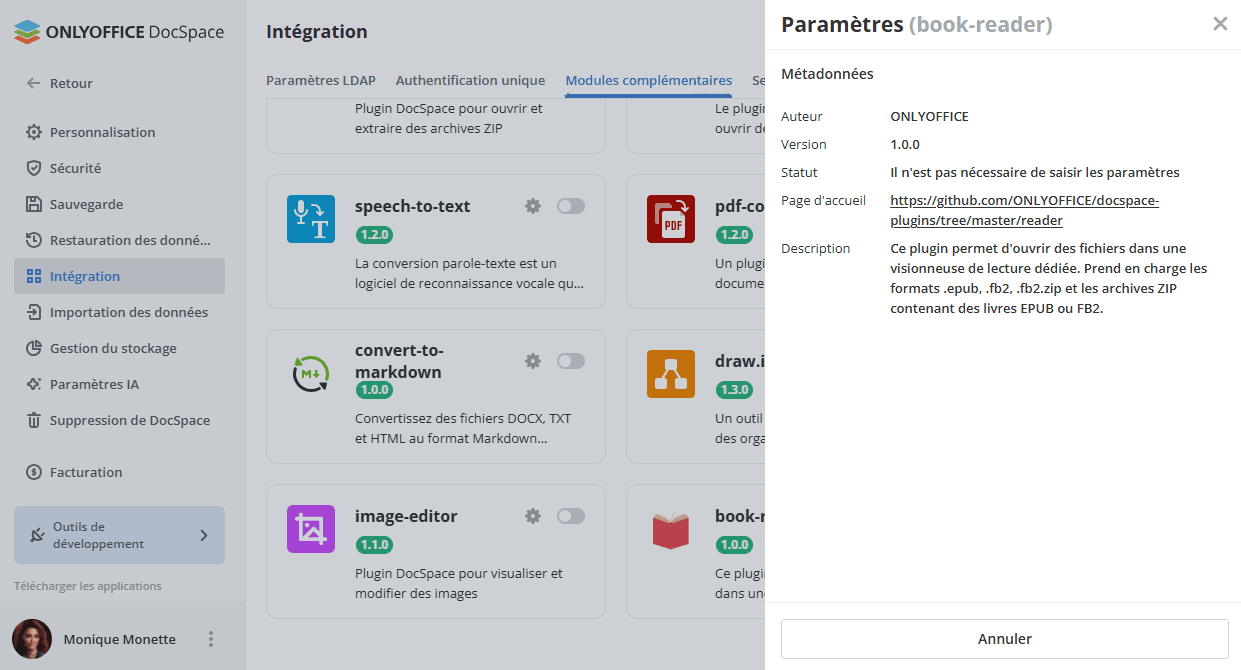
Task: Click the Intégration grid icon
Action: point(34,276)
